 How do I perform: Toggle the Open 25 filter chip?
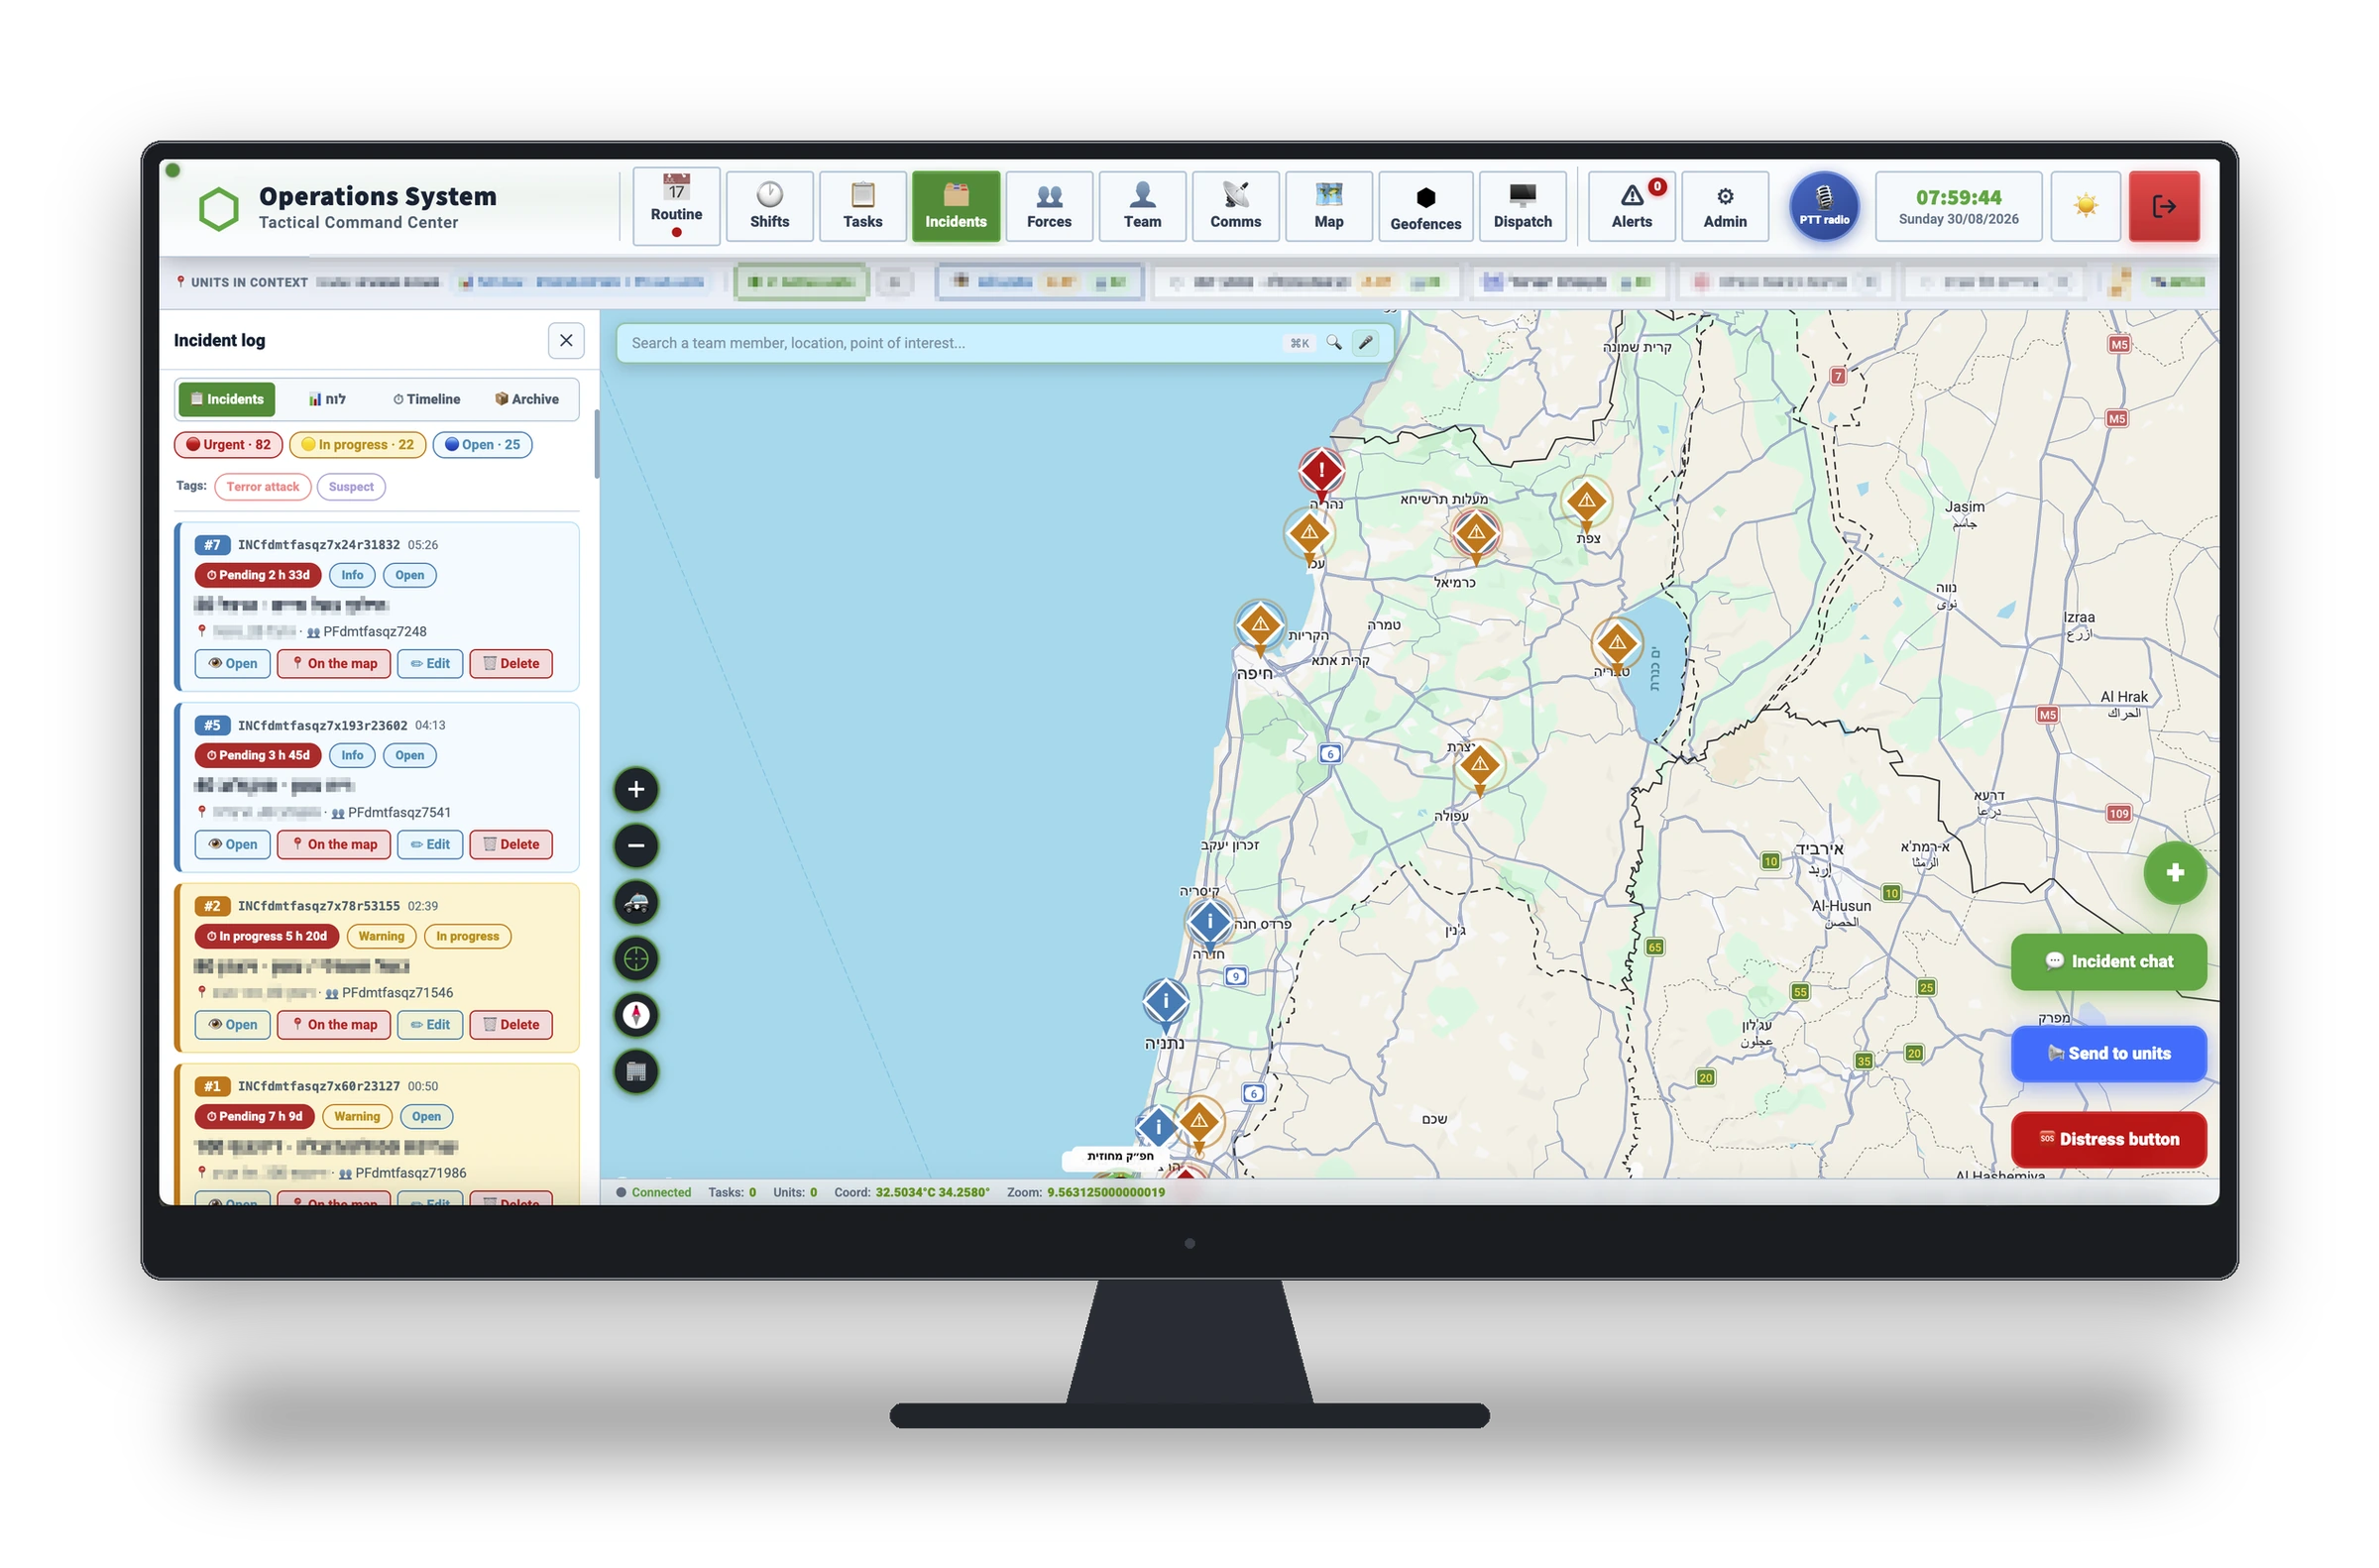point(482,445)
